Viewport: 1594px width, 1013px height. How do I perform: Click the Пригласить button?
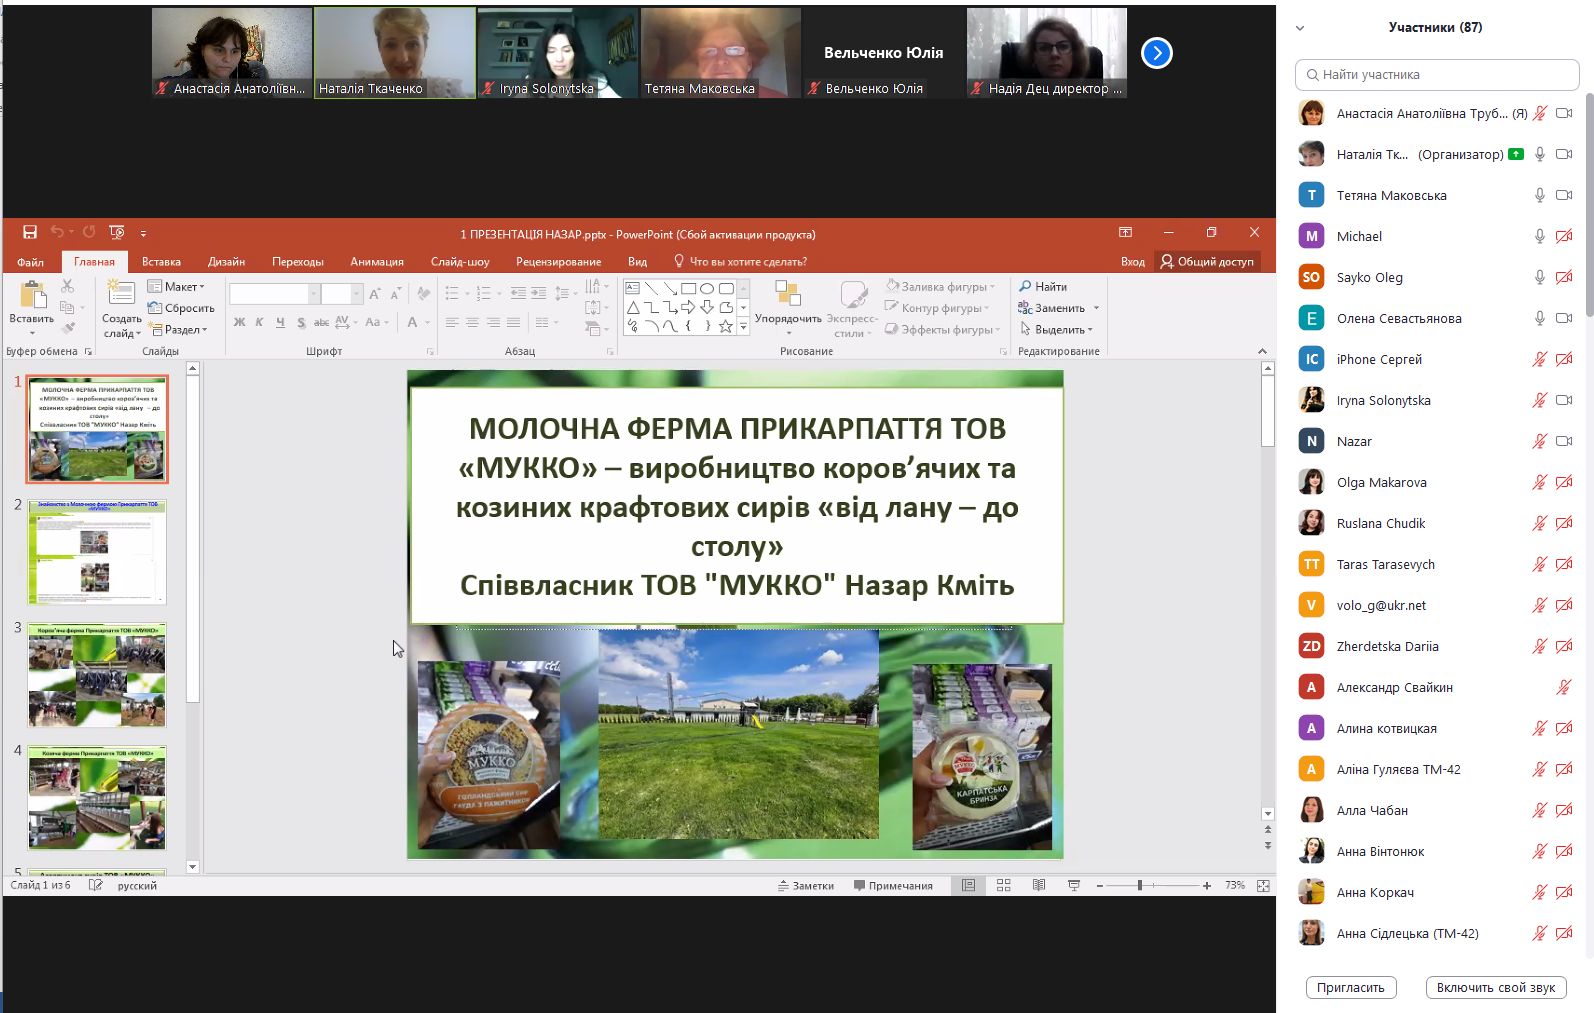(x=1351, y=987)
